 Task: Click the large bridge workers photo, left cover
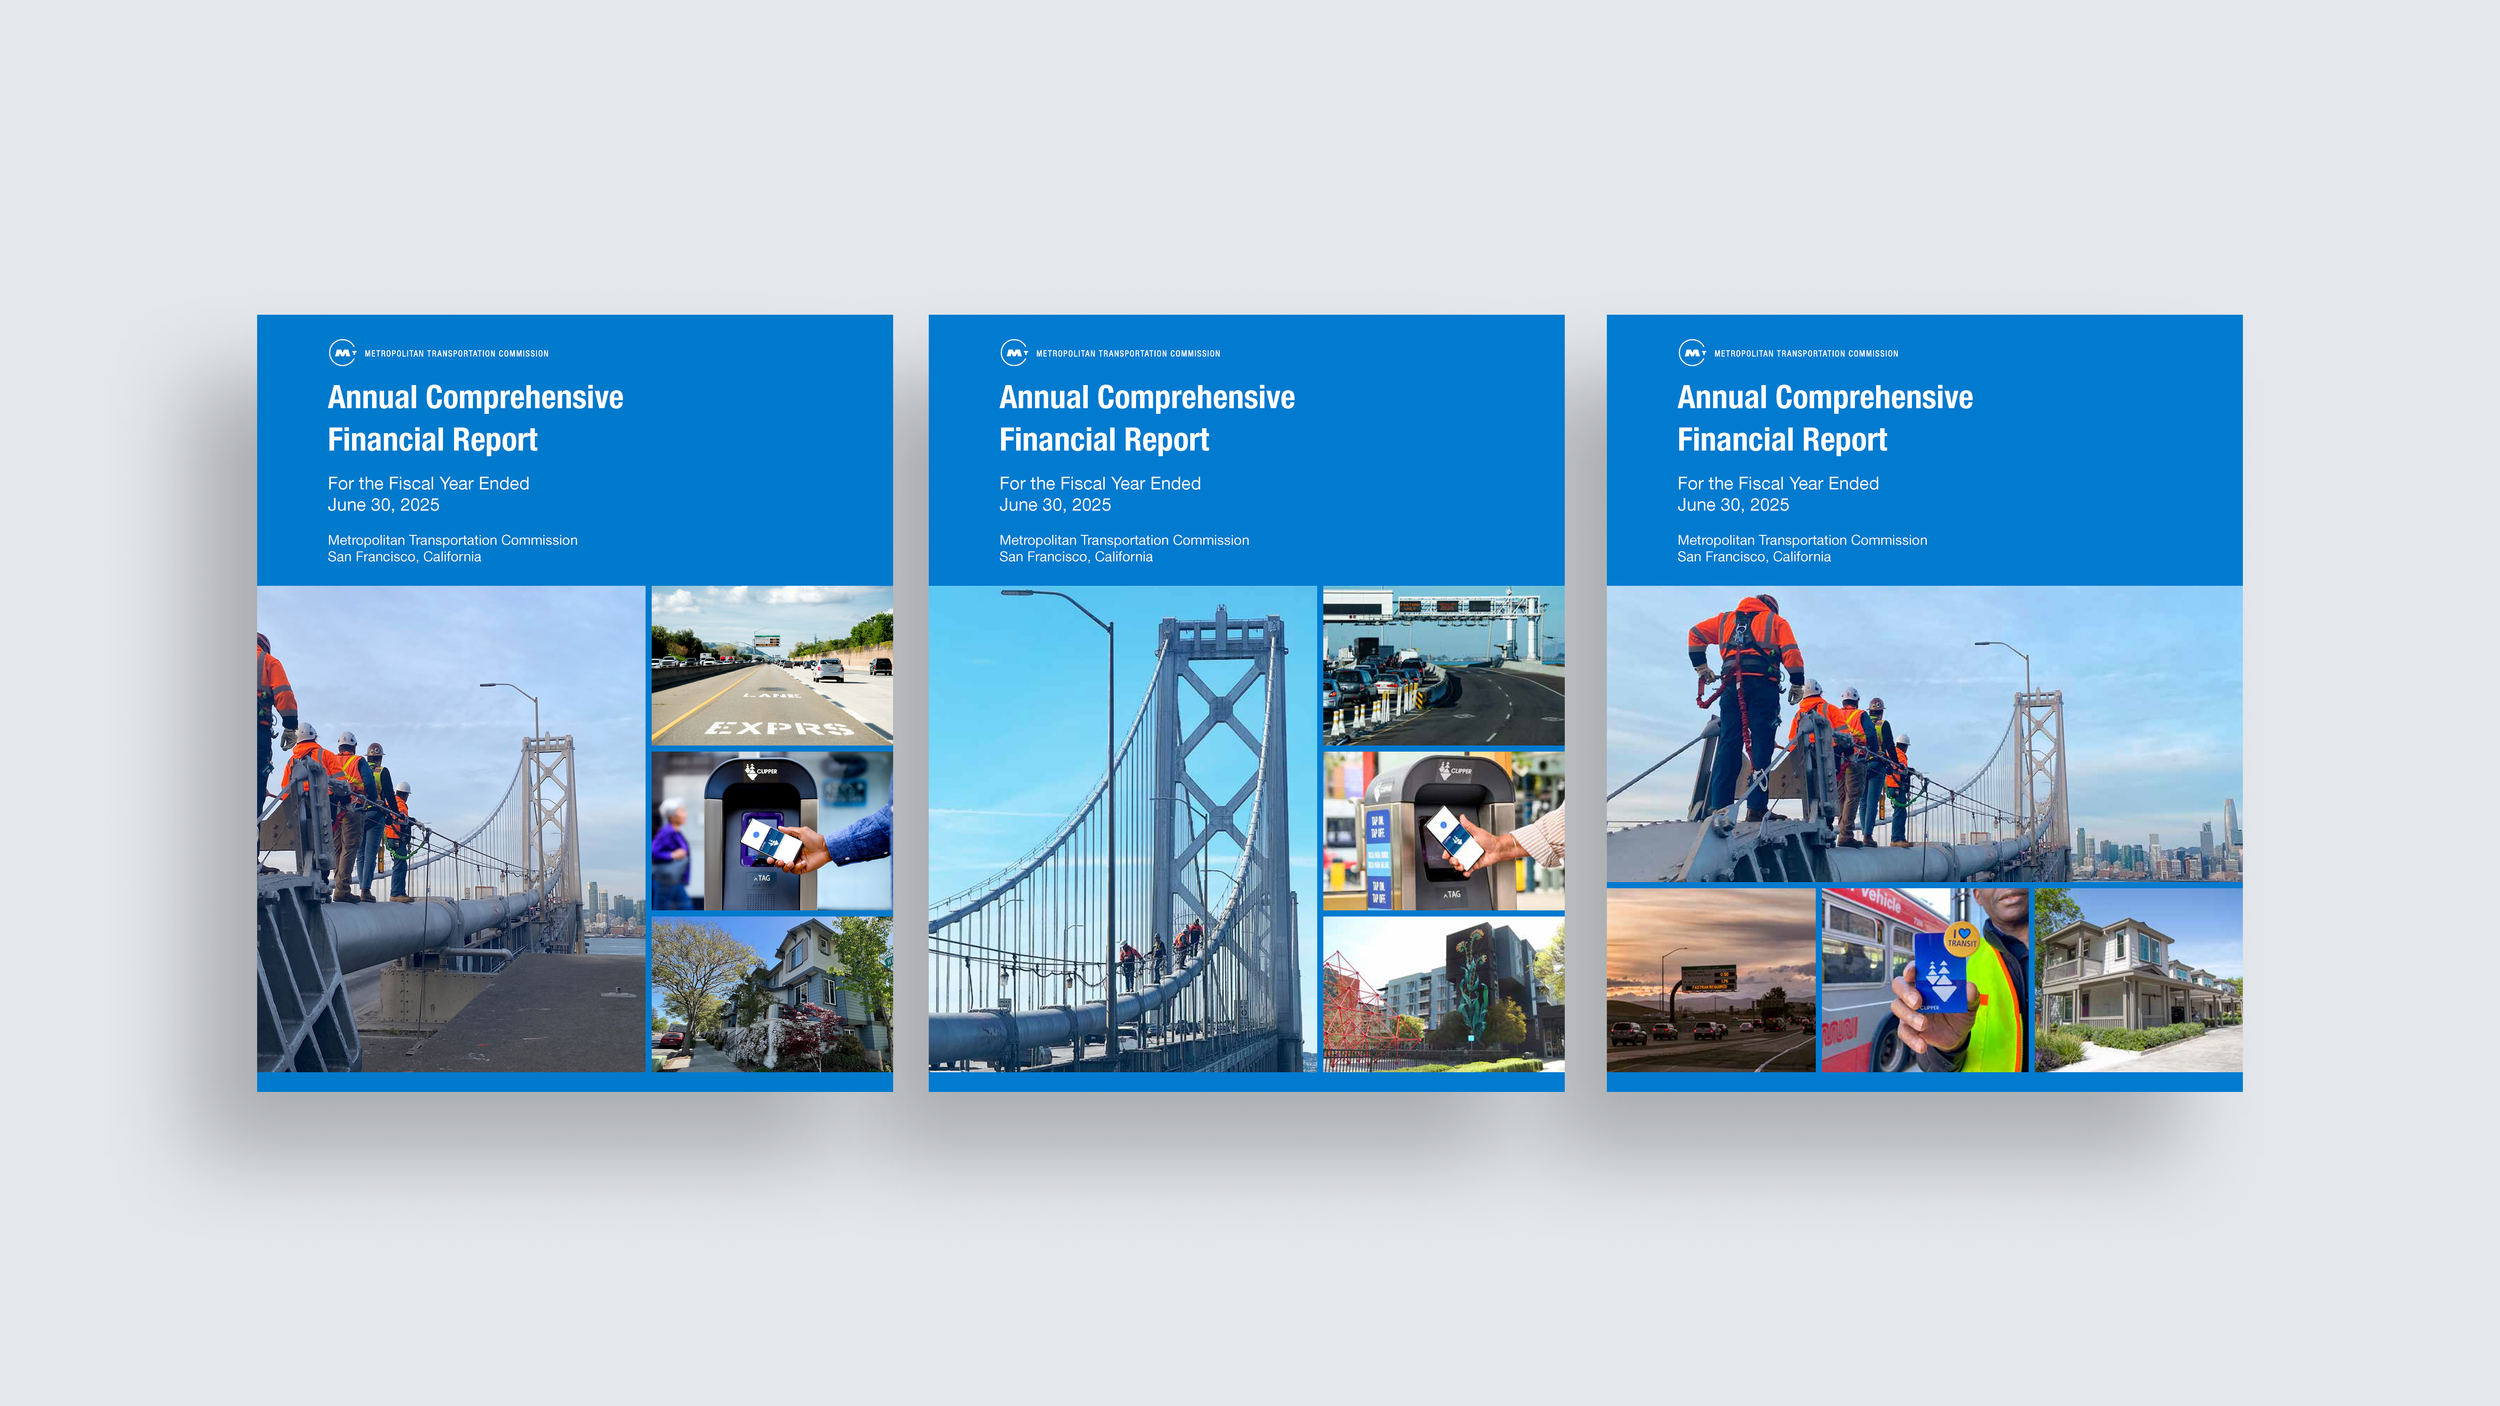coord(450,828)
